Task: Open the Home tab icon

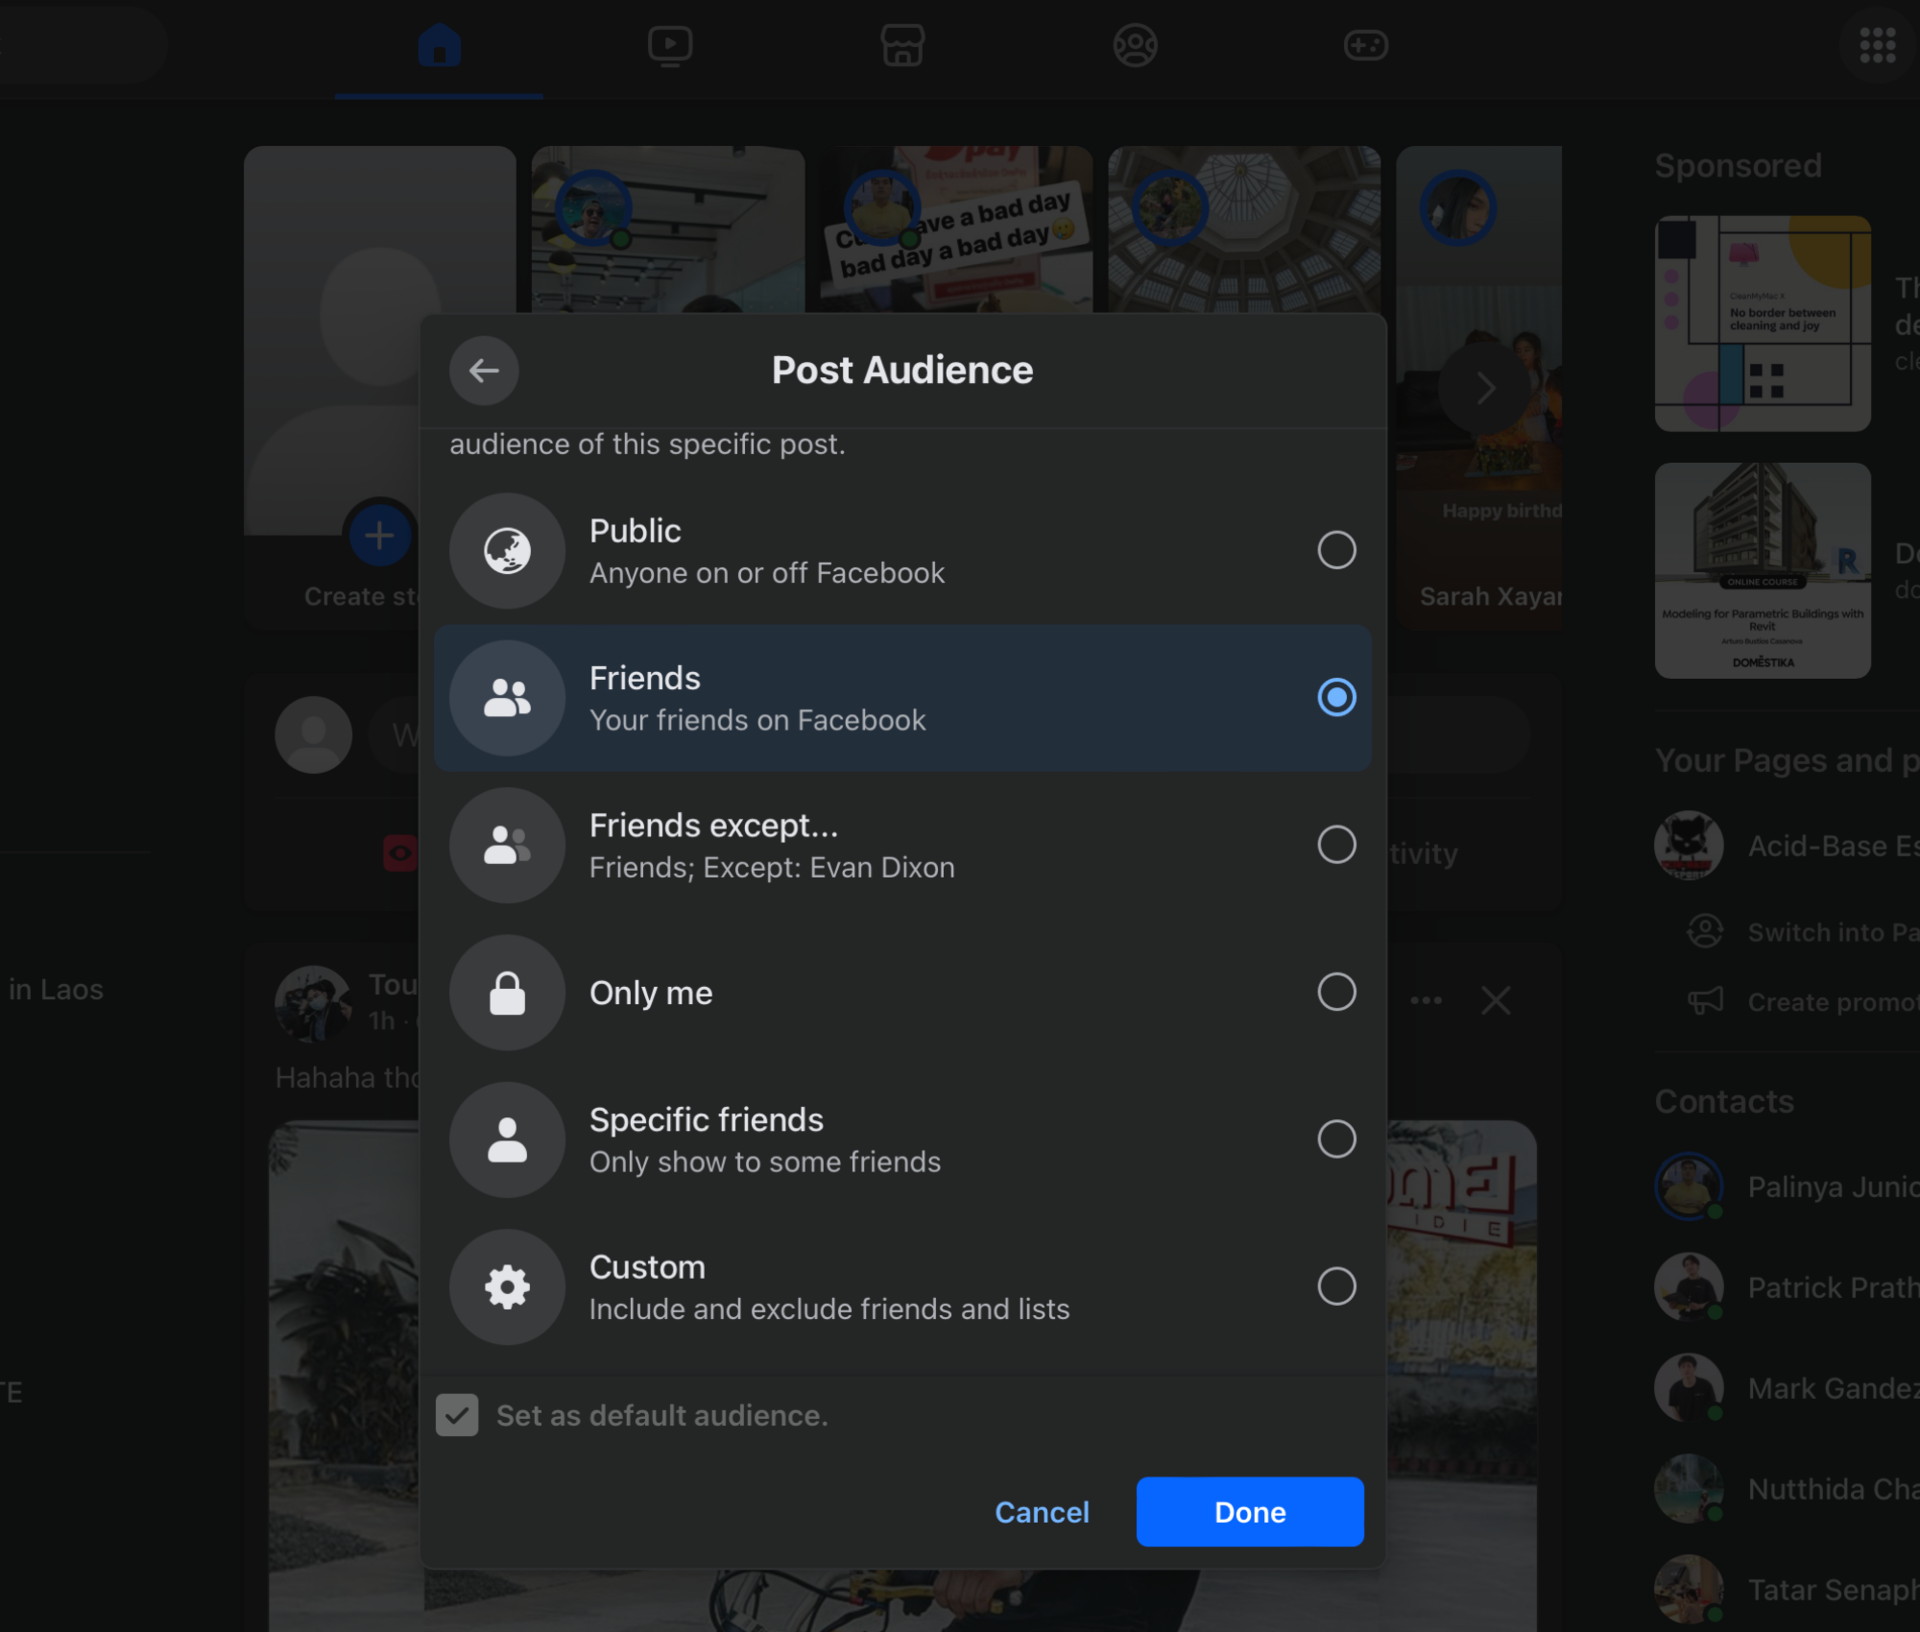Action: [439, 46]
